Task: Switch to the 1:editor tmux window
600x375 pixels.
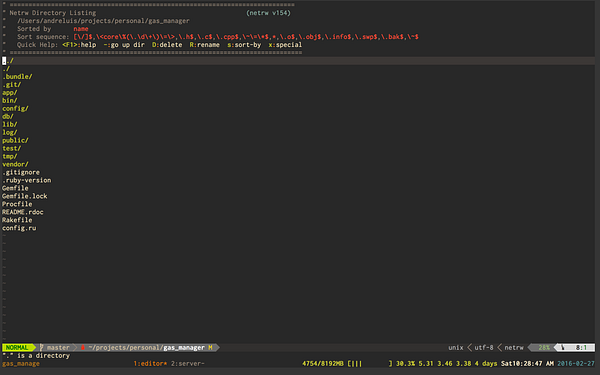Action: [150, 364]
